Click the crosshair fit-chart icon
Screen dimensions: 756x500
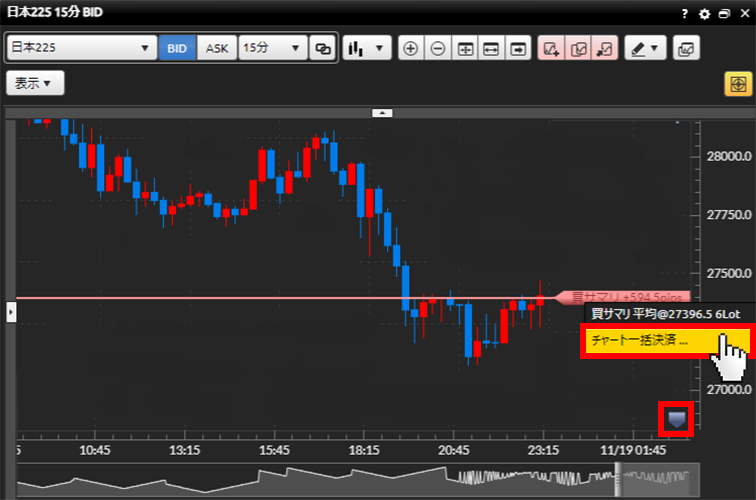465,48
